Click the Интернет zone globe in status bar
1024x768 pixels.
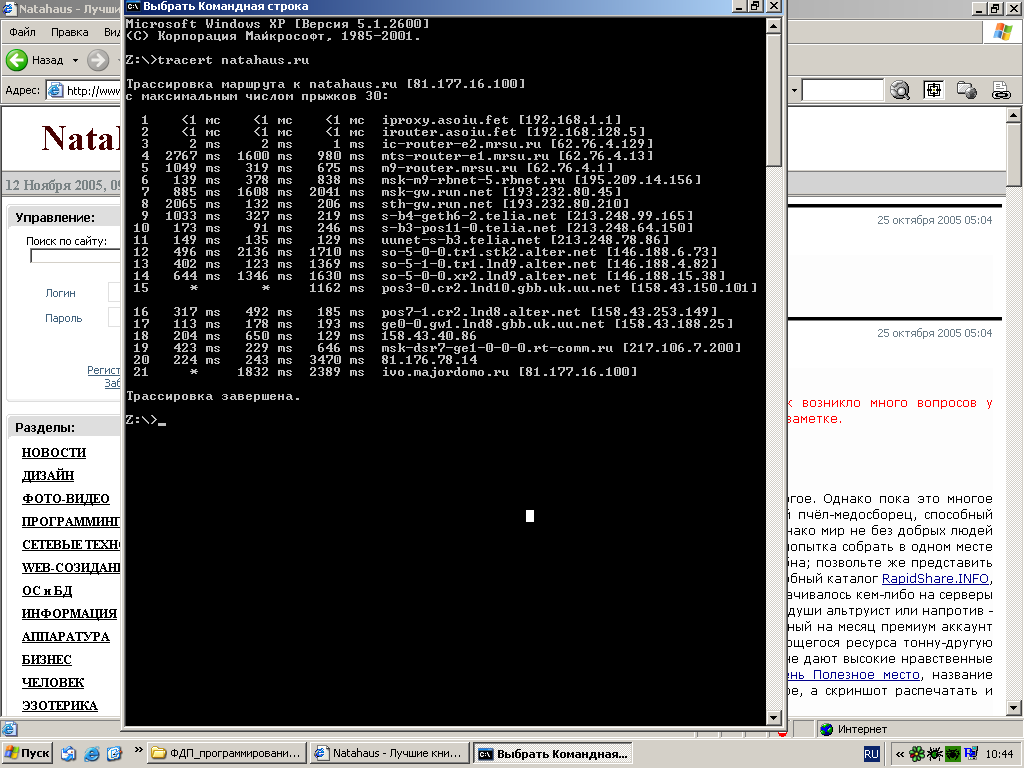(827, 729)
